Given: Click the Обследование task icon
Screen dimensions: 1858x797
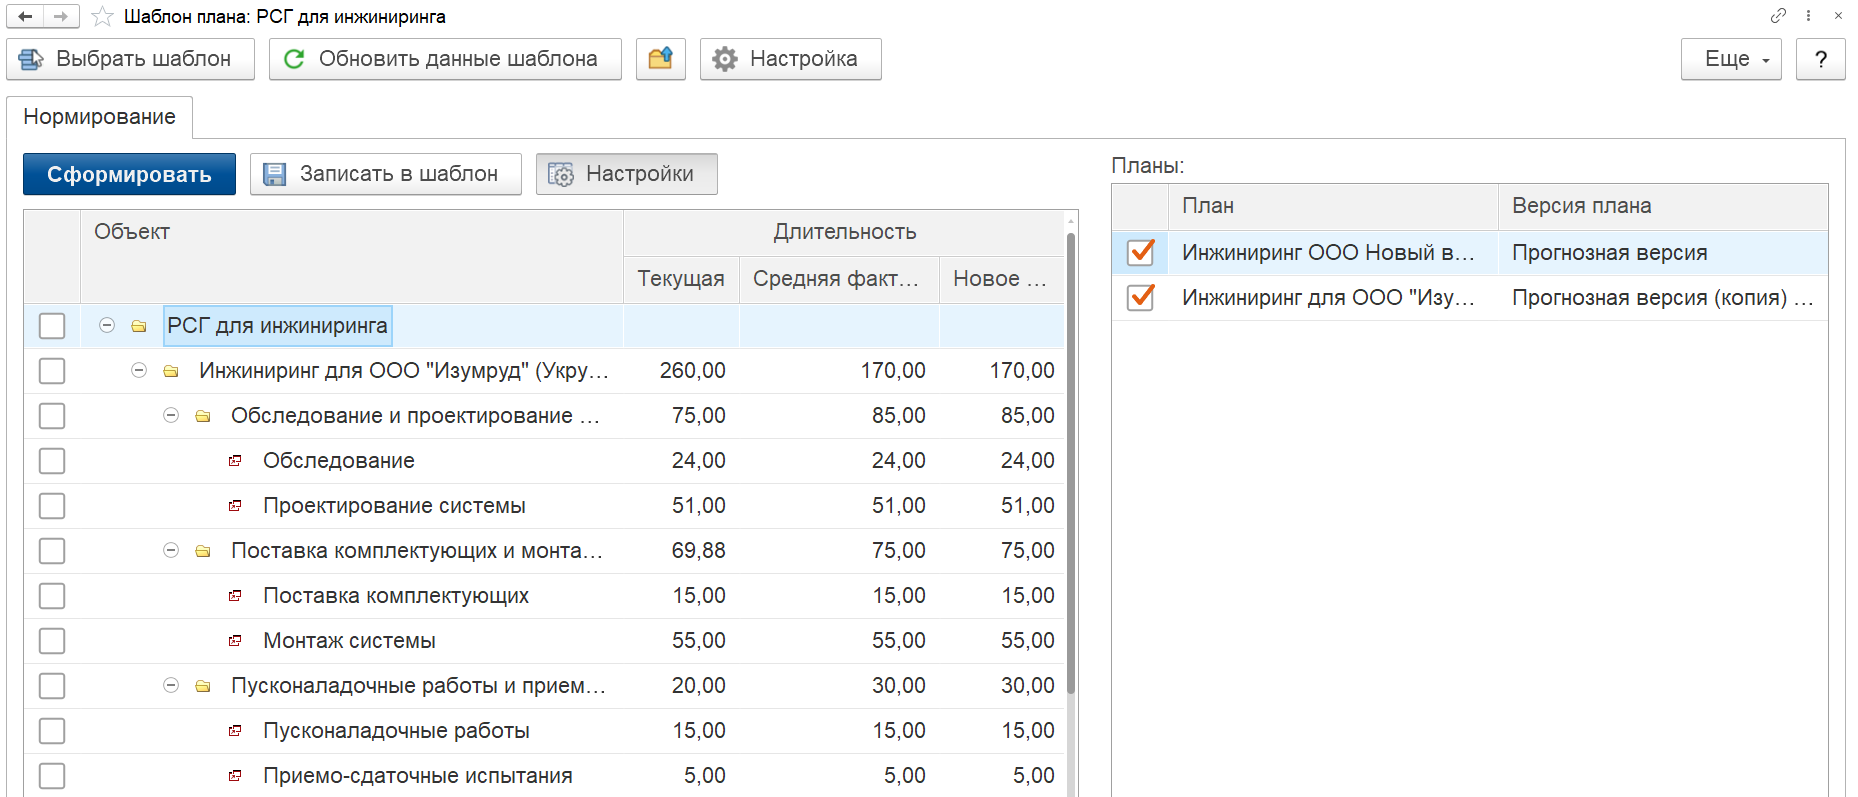Looking at the screenshot, I should pos(235,461).
